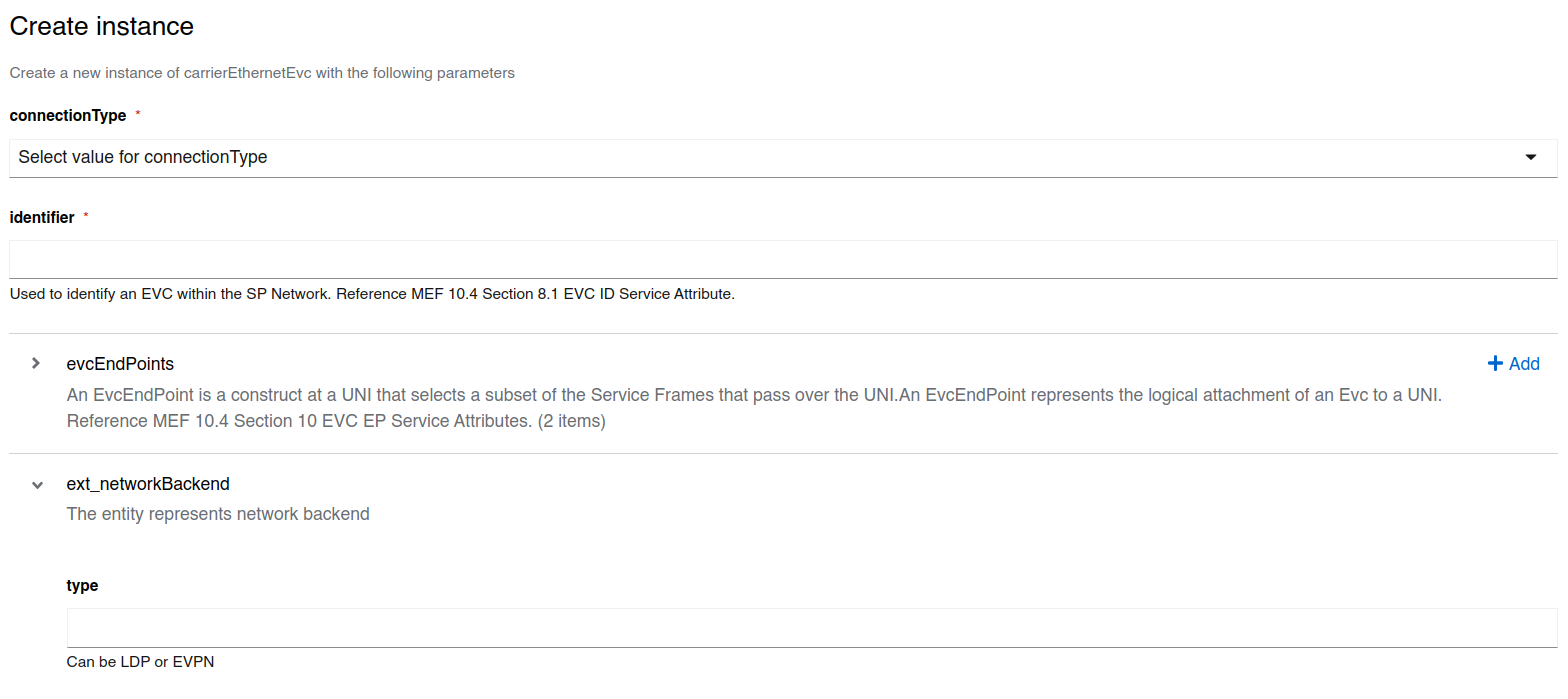Image resolution: width=1568 pixels, height=699 pixels.
Task: Click the ext_networkBackend section heading
Action: click(148, 484)
